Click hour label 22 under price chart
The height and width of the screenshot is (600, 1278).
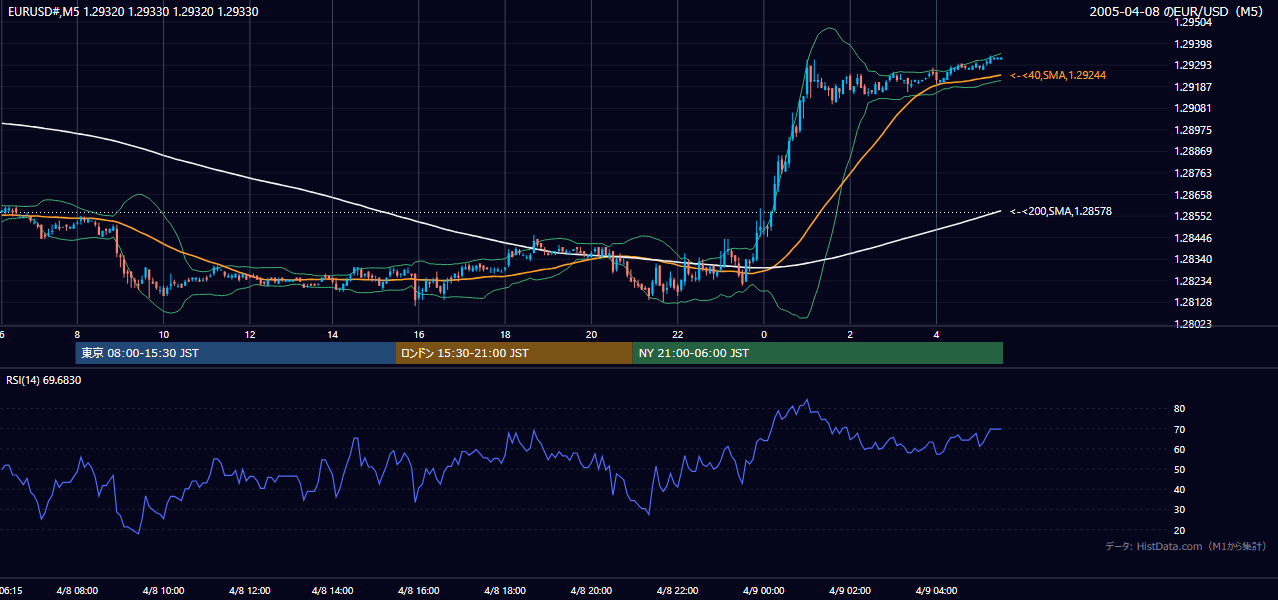click(x=677, y=334)
